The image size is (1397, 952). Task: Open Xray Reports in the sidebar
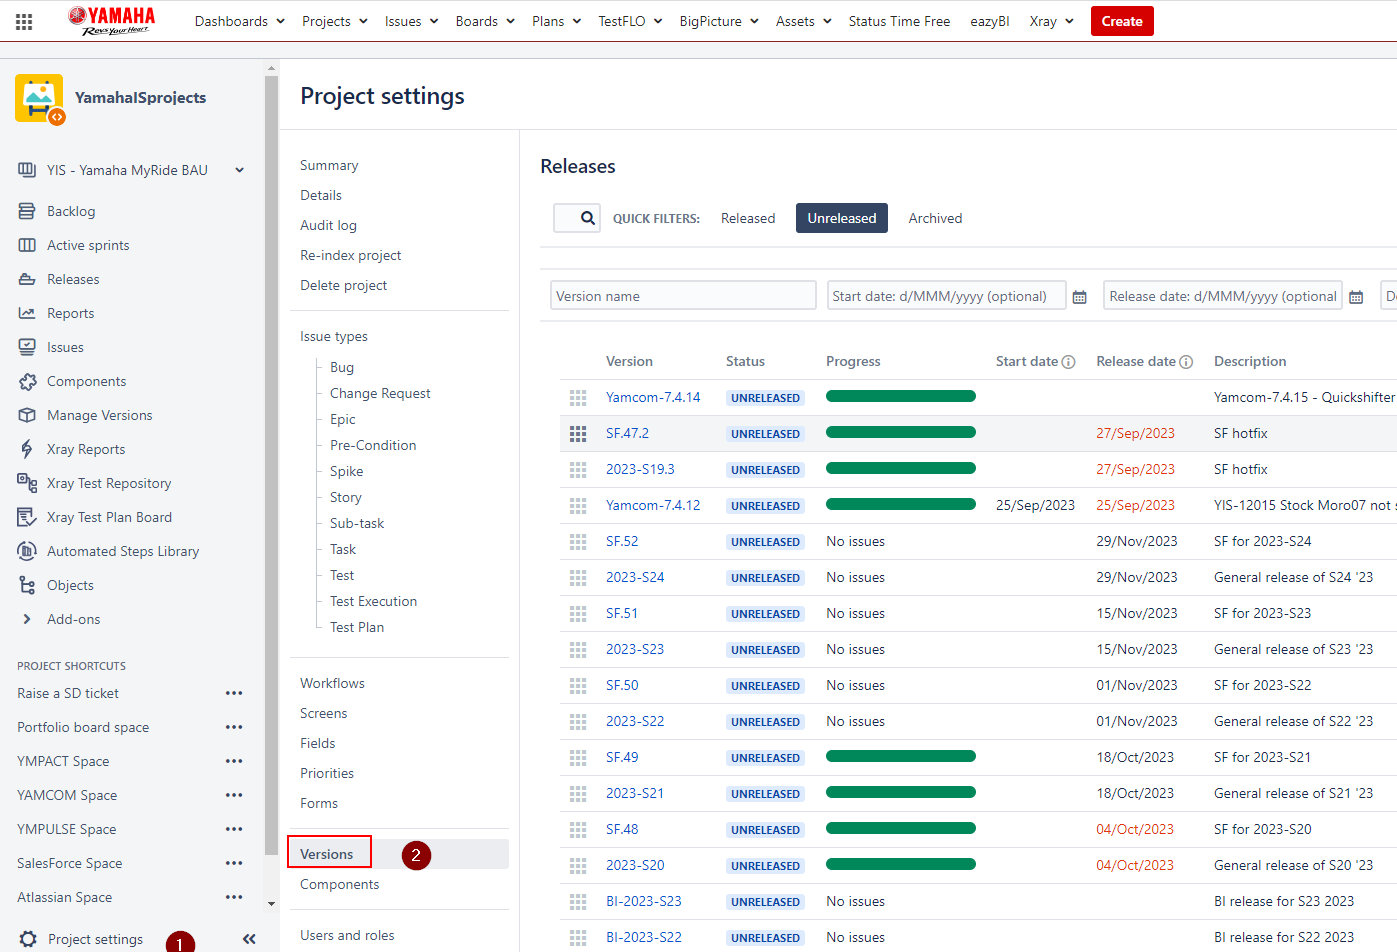[x=86, y=449]
